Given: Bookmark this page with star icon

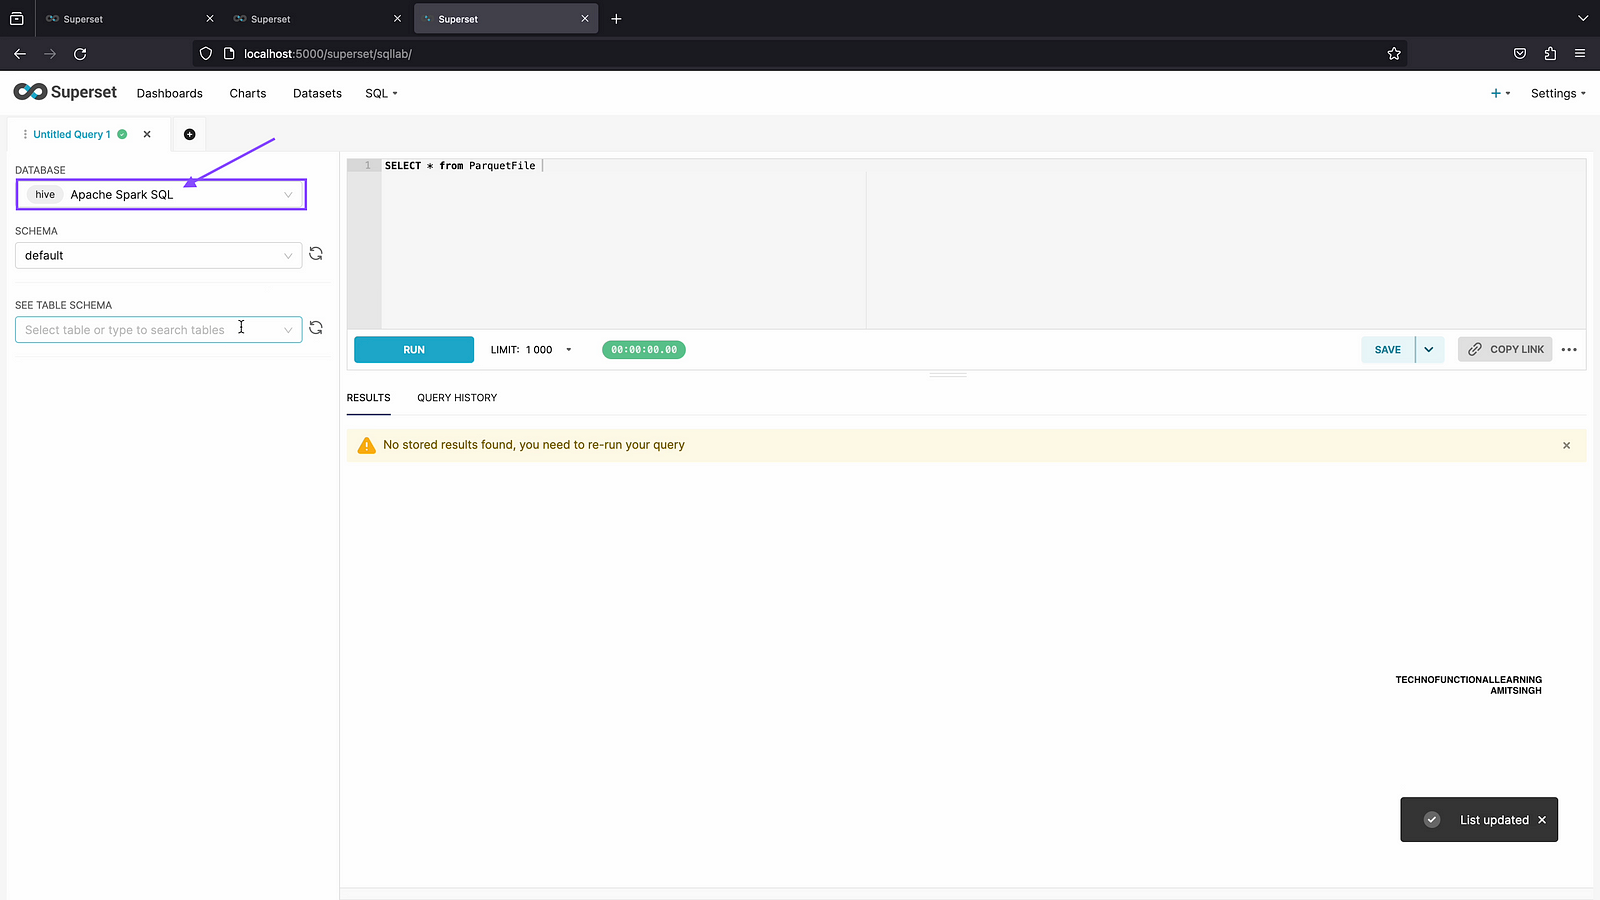Looking at the screenshot, I should coord(1394,54).
